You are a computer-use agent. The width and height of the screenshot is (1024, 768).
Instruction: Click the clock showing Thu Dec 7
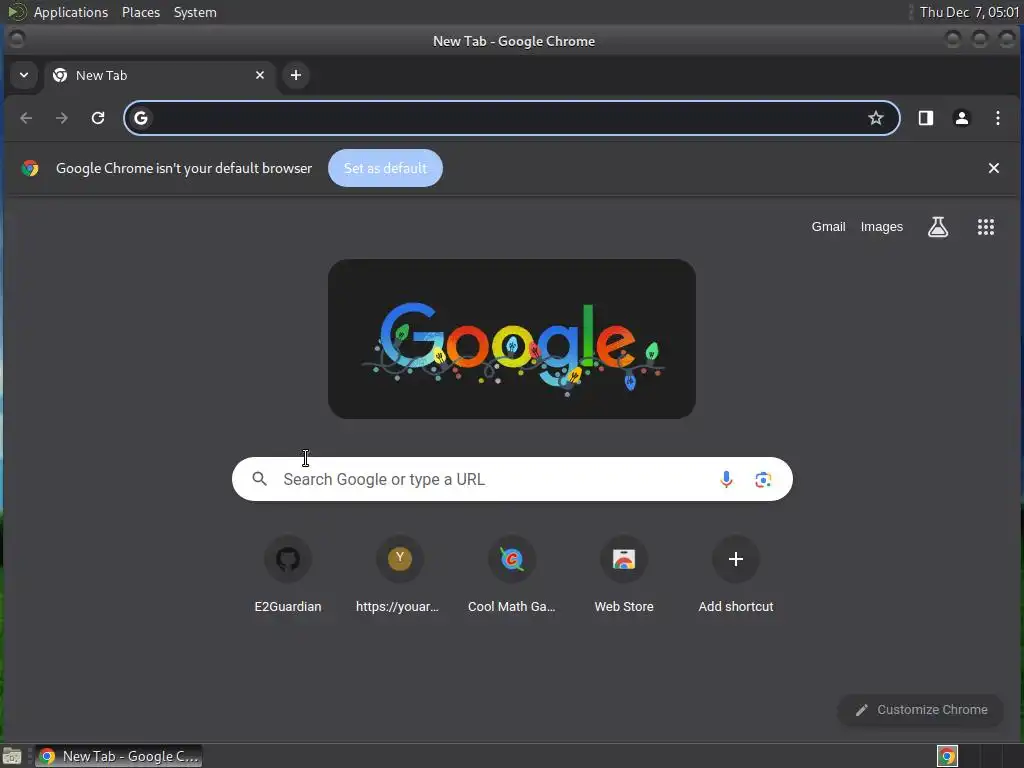[969, 12]
